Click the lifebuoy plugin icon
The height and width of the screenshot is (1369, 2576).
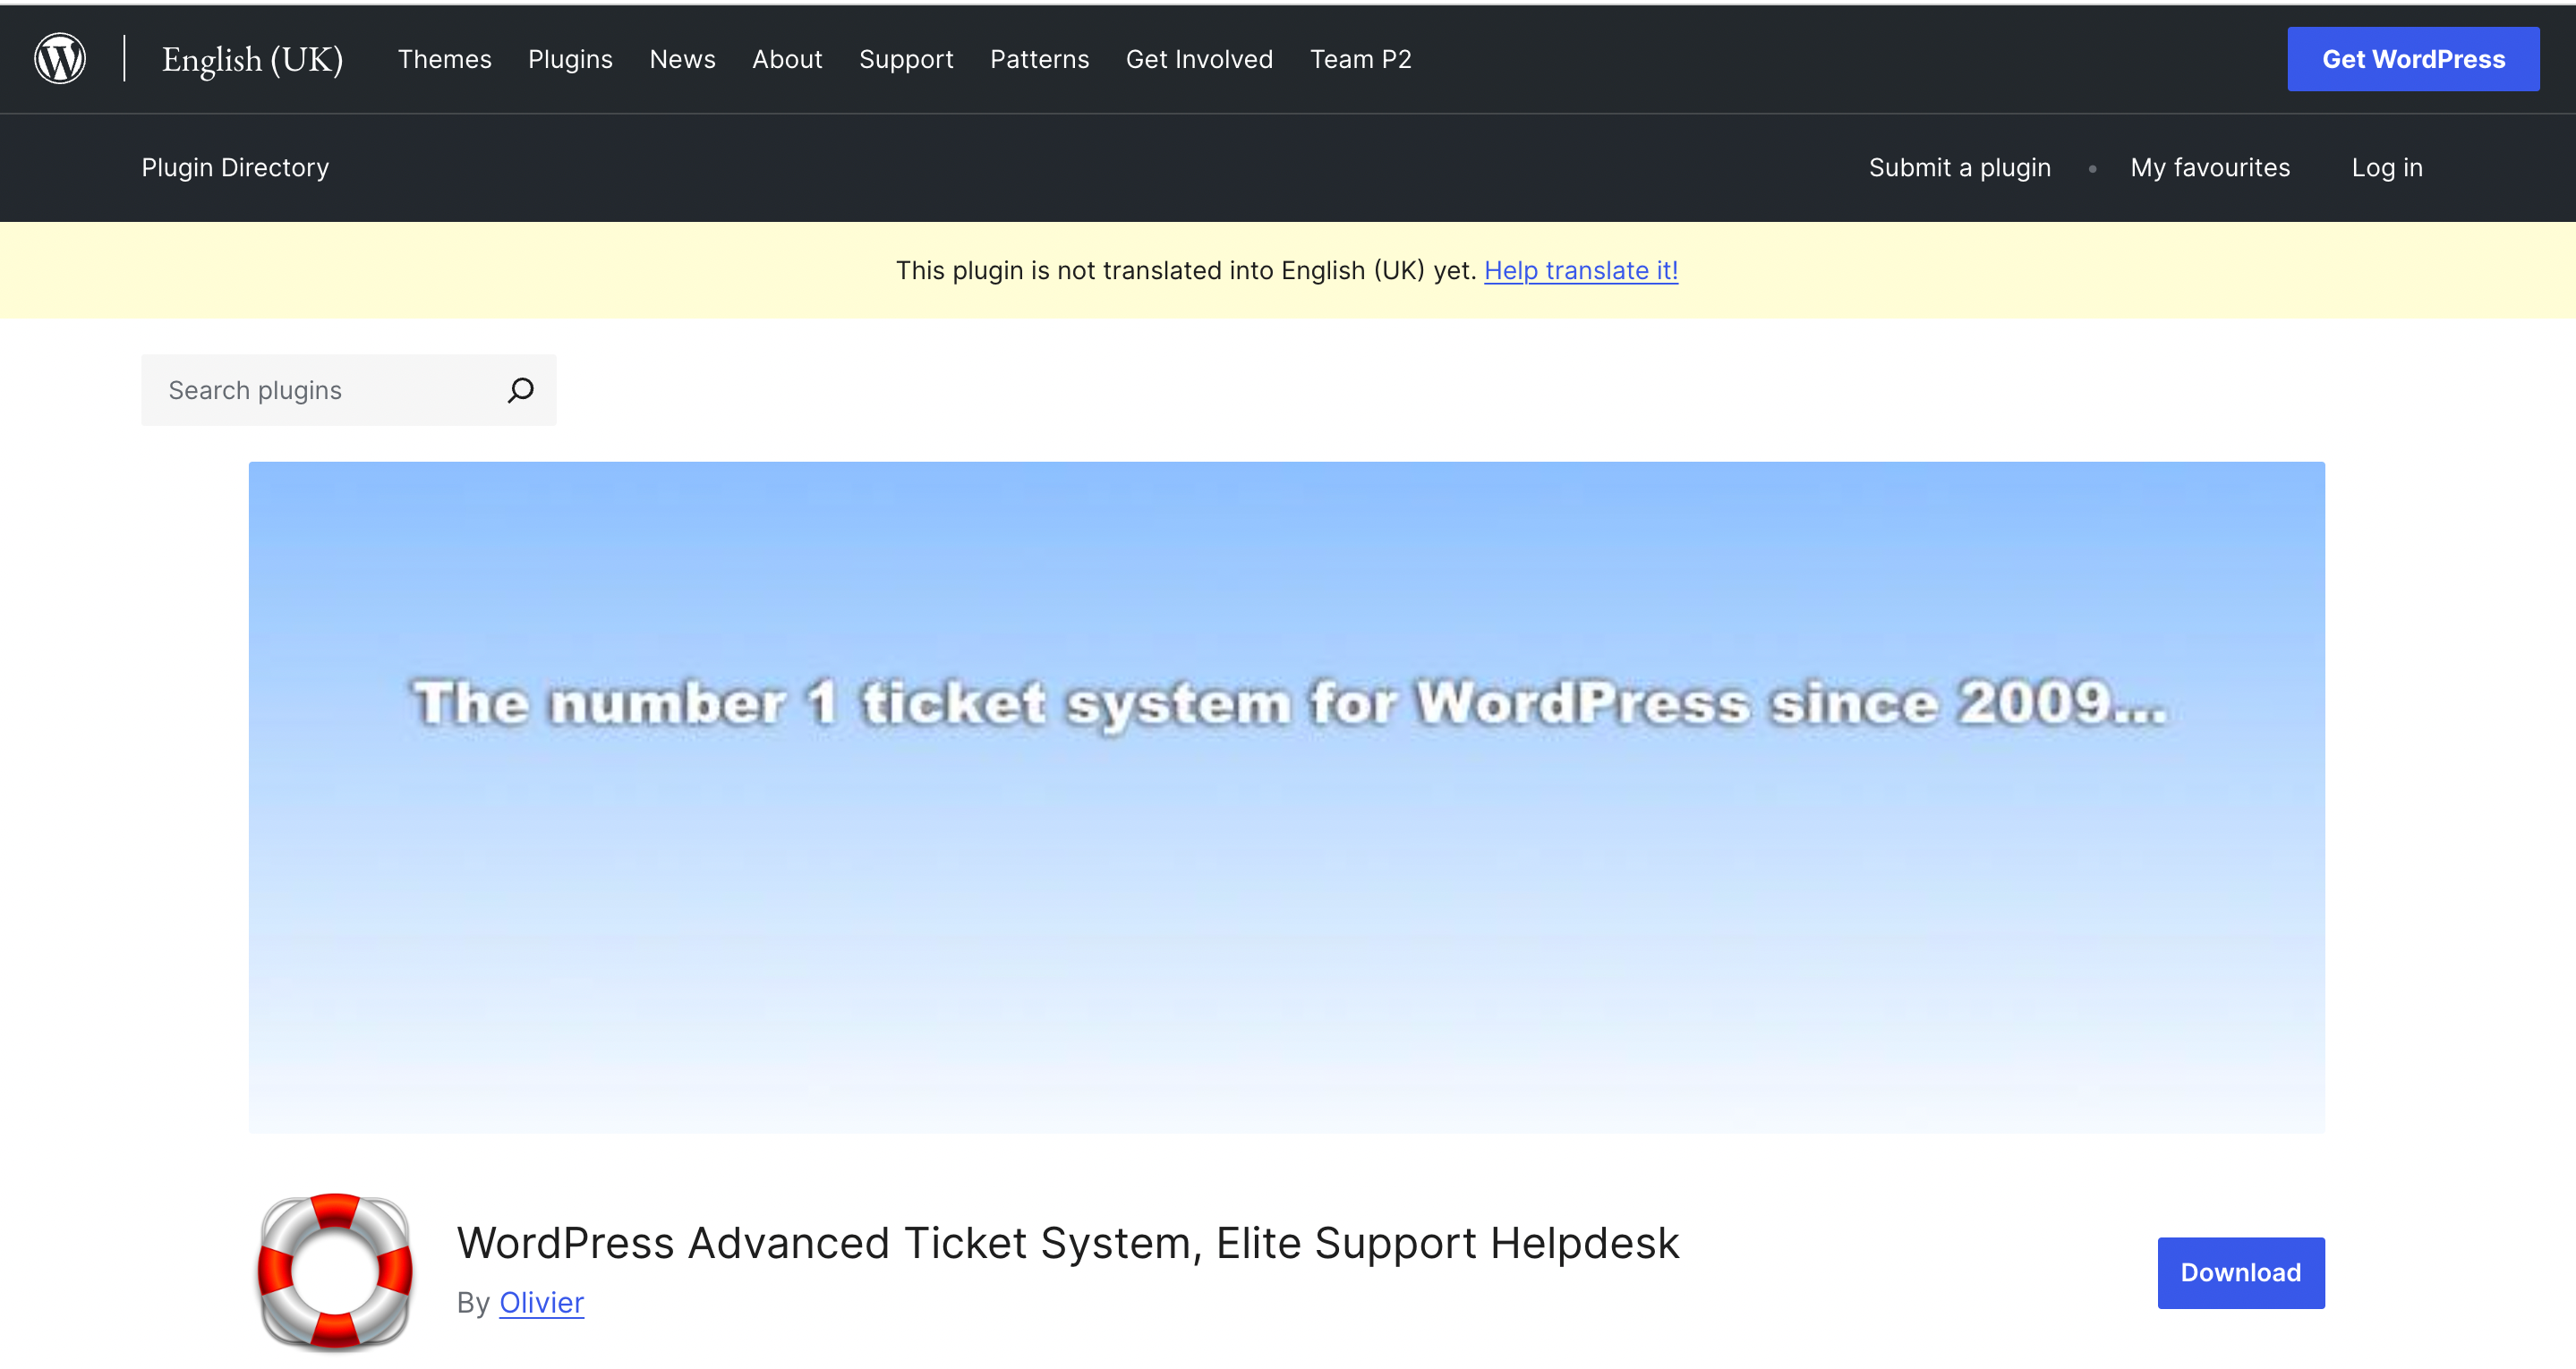point(335,1271)
